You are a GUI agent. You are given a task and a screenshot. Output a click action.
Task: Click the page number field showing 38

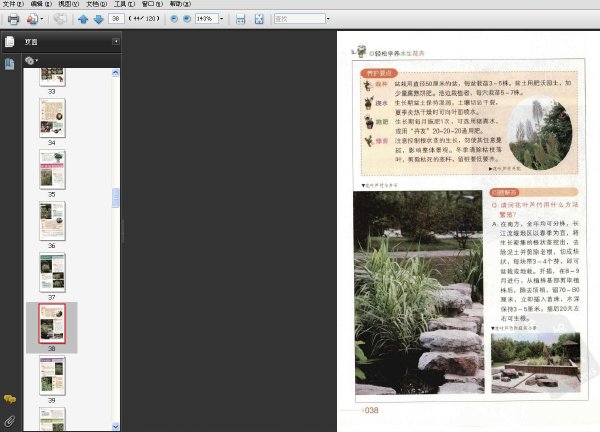tap(116, 18)
